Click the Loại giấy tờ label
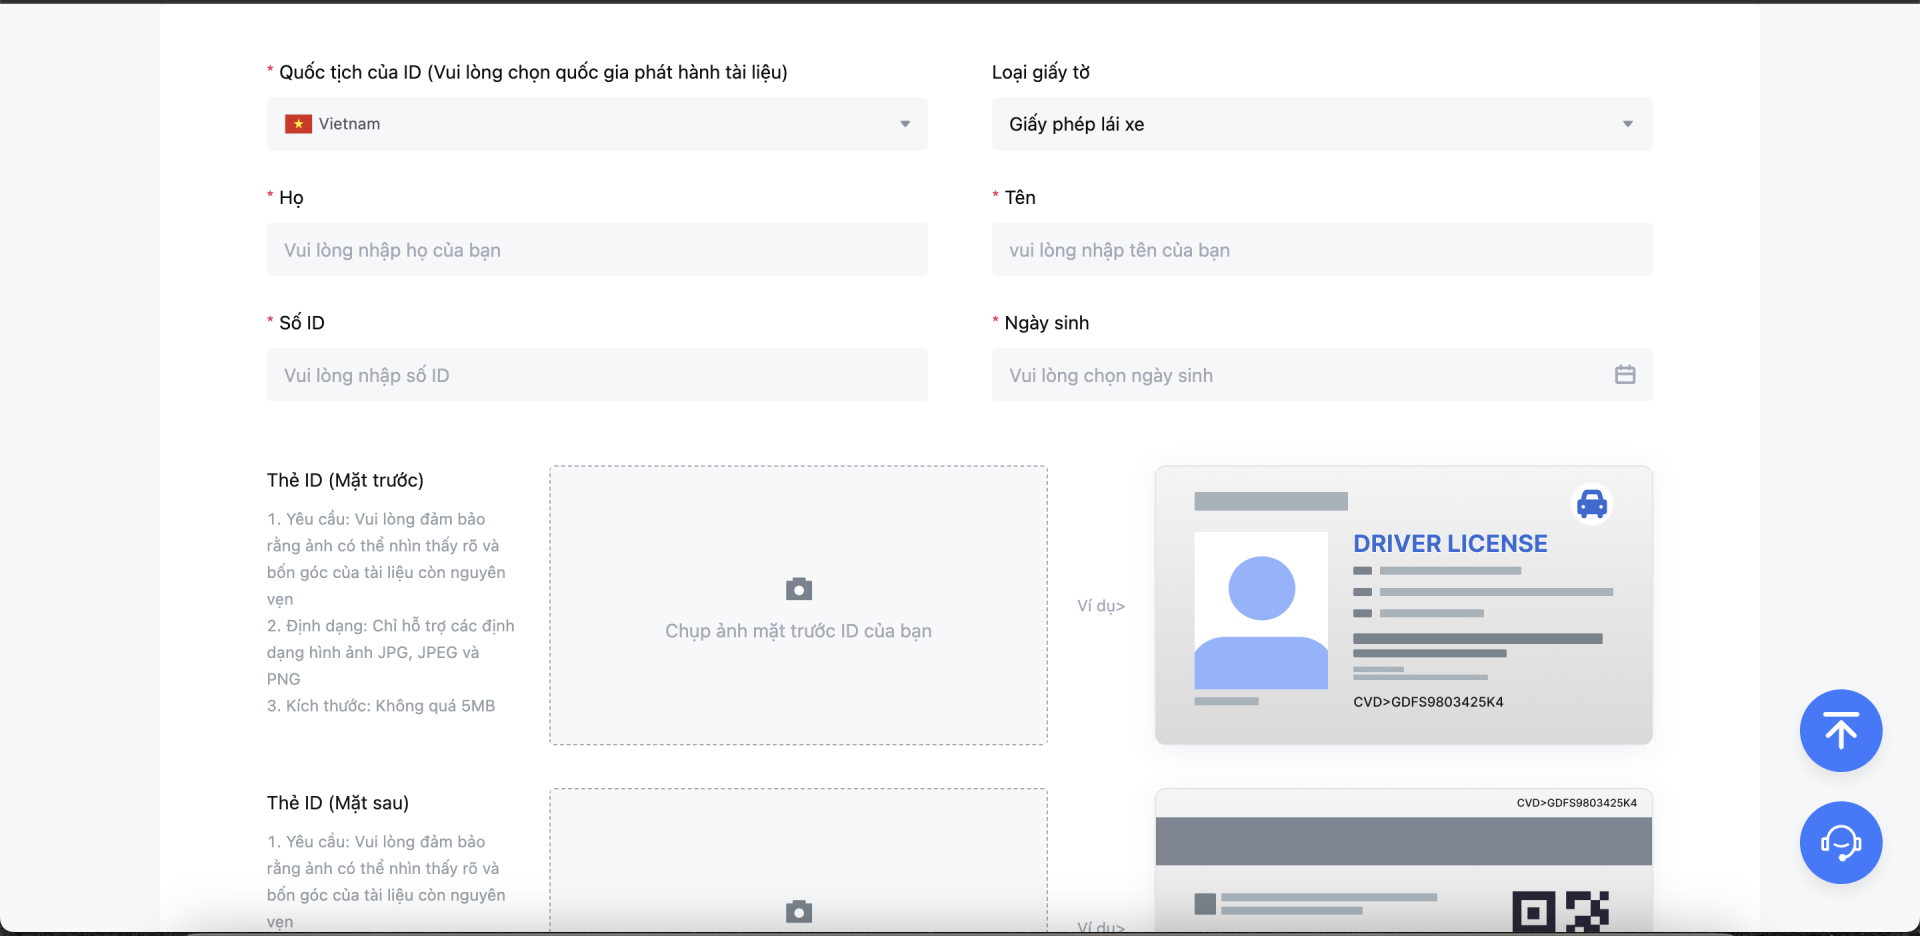 point(1041,72)
